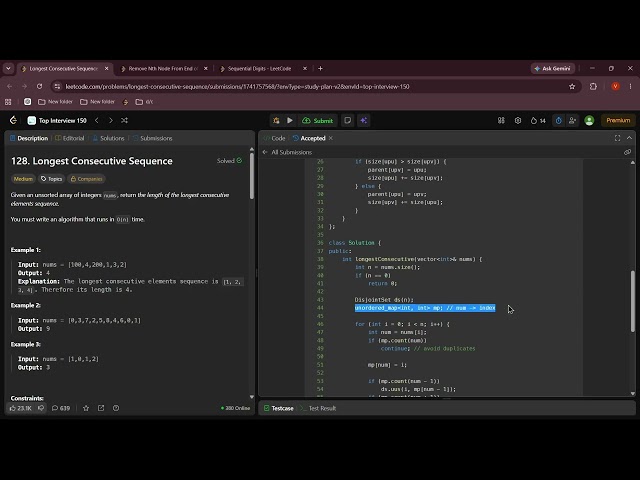Go to next problem in study plan
Viewport: 640px width, 480px height.
pos(111,120)
